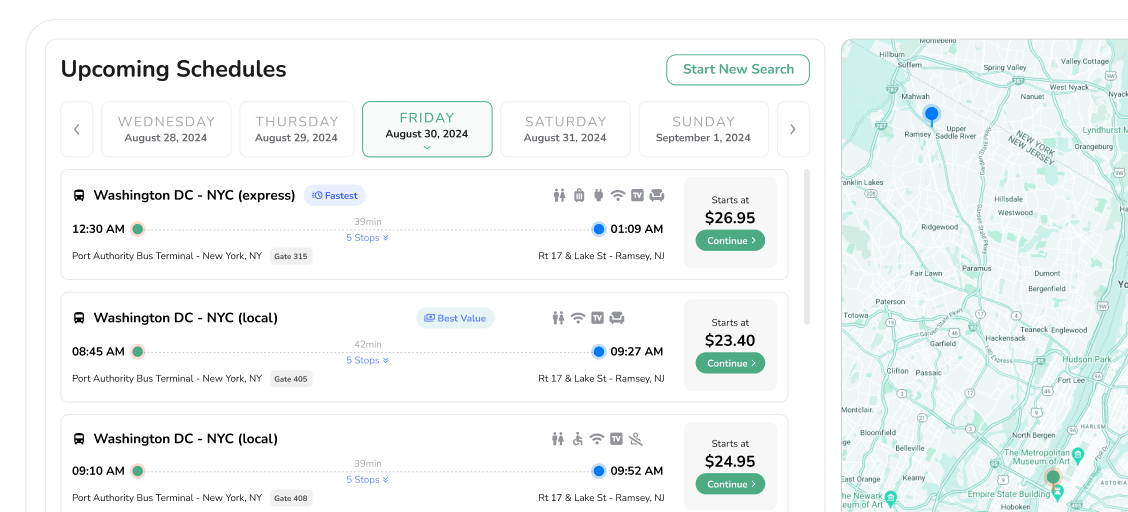The image size is (1128, 512).
Task: Click the restroom icon on express route
Action: [x=560, y=195]
